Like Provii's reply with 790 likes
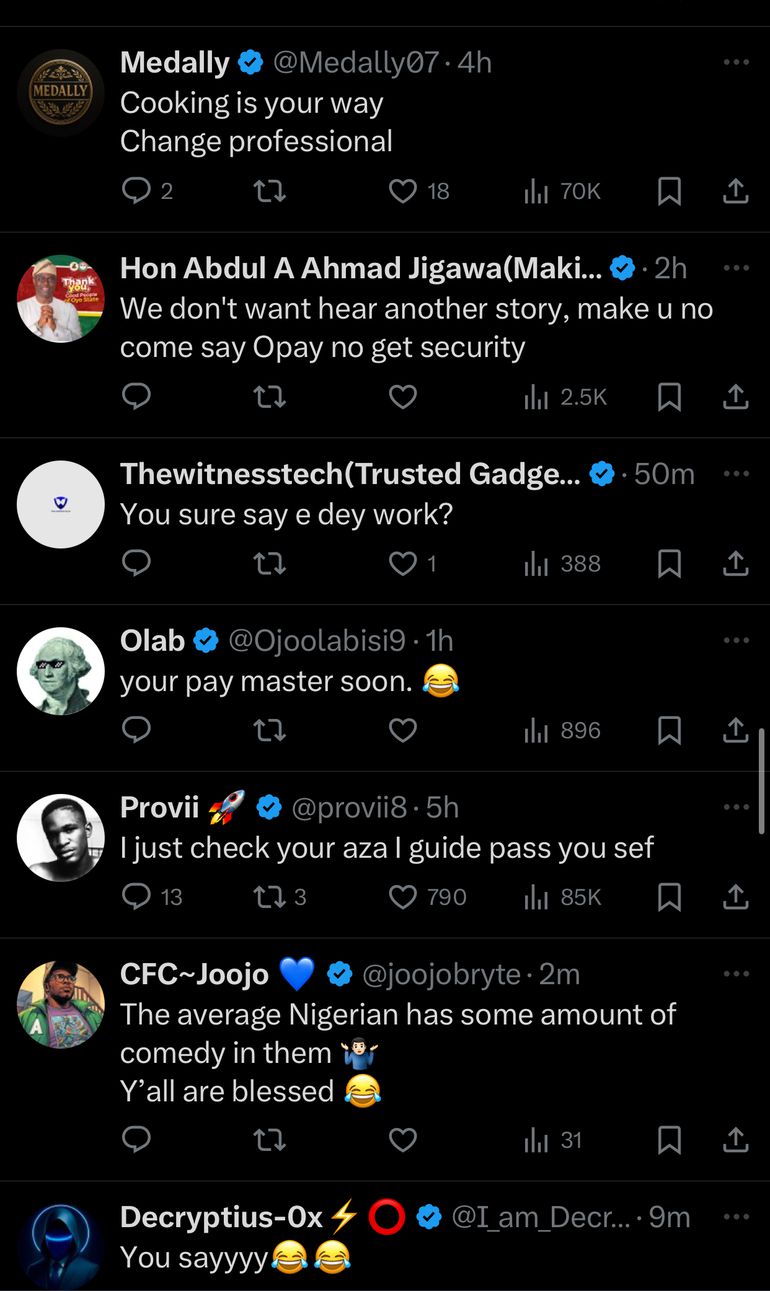770x1291 pixels. tap(403, 897)
